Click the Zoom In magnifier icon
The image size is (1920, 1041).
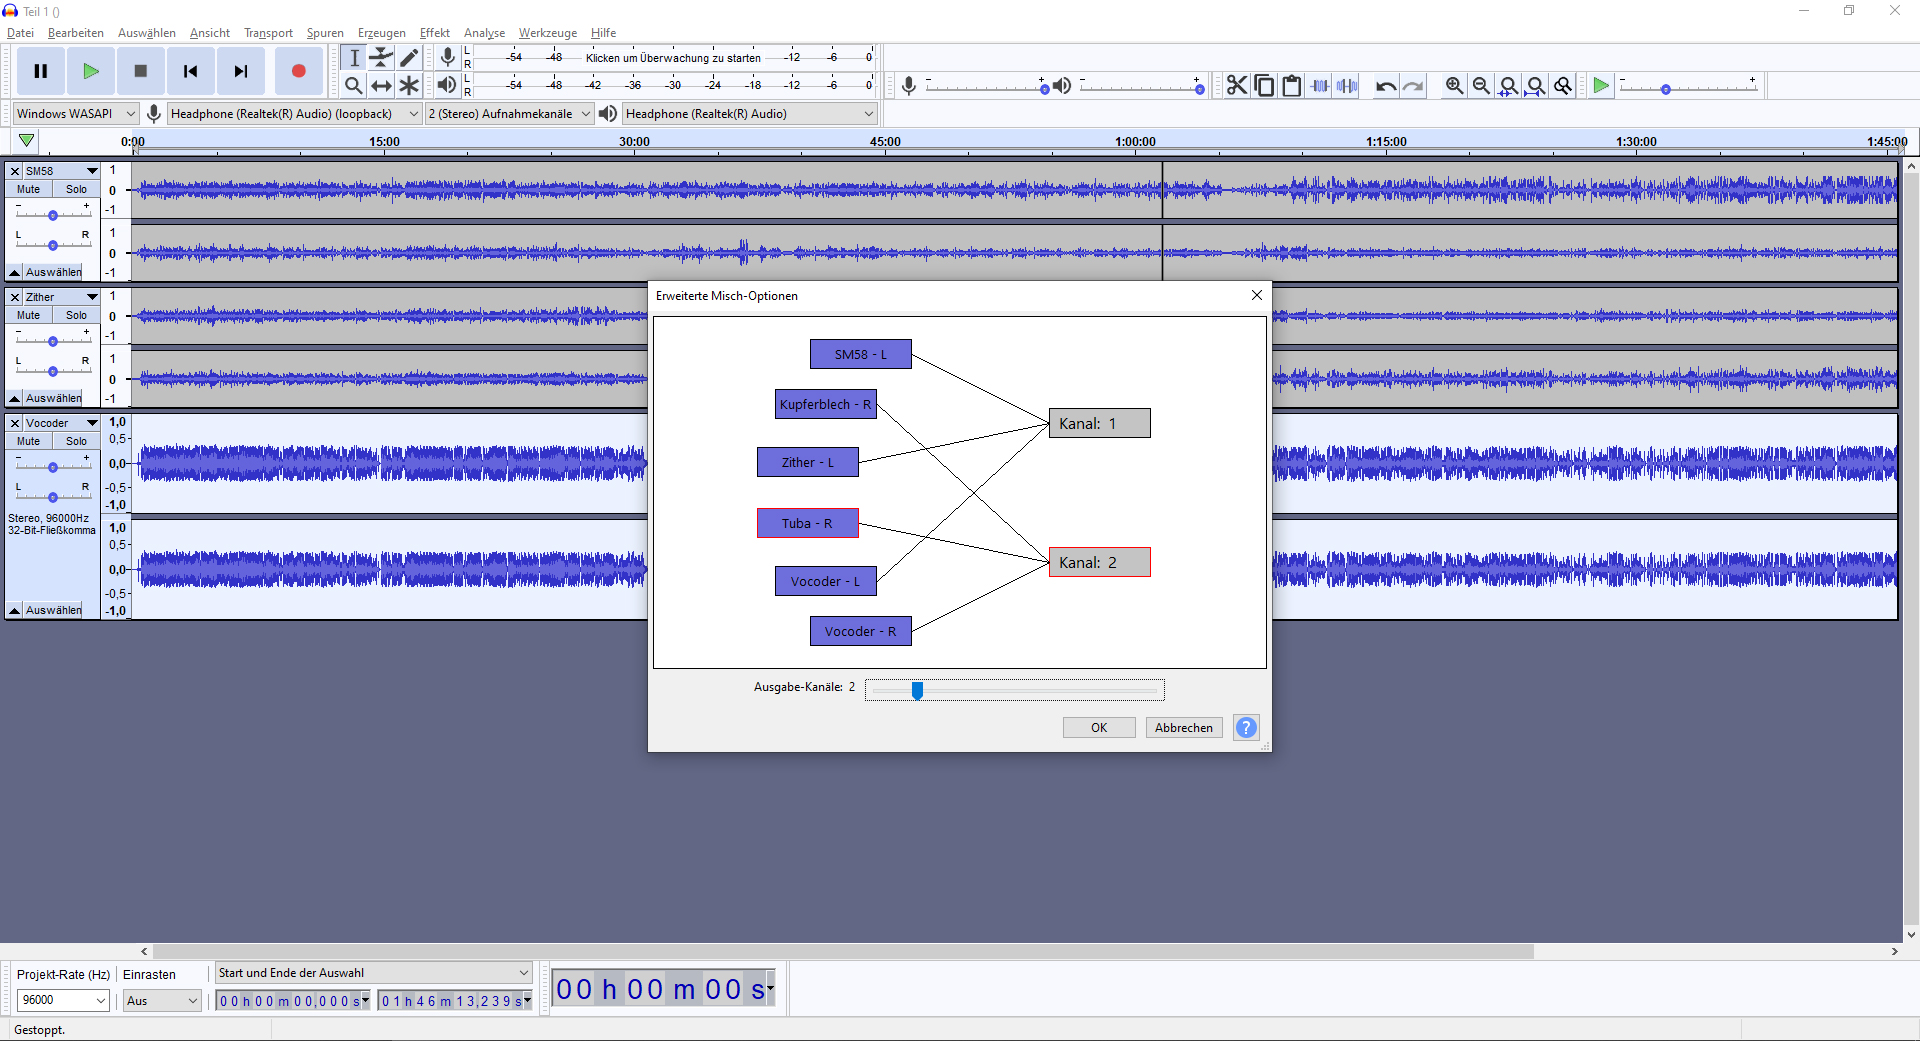click(1454, 86)
